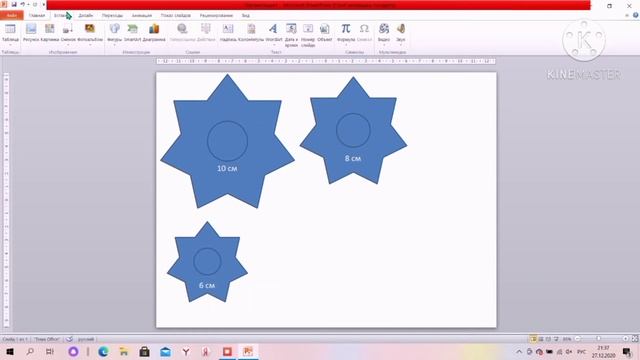The image size is (640, 360).
Task: Click the русский language indicator
Action: [86, 339]
